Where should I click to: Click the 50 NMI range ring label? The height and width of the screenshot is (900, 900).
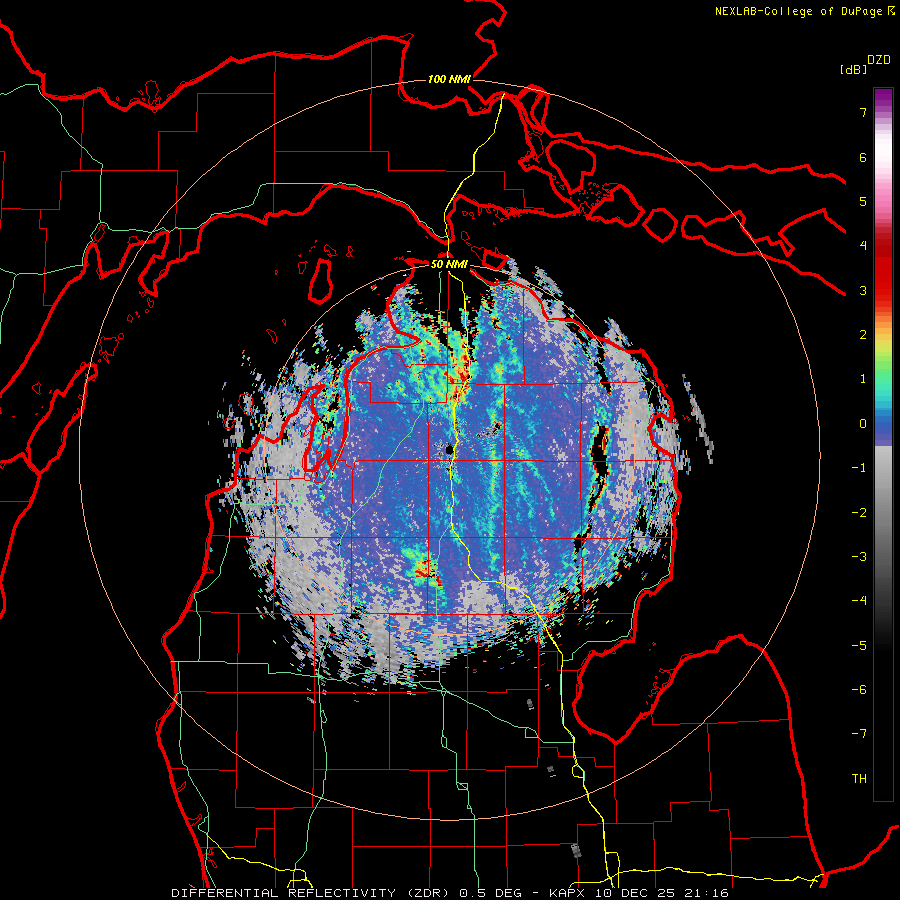[449, 265]
